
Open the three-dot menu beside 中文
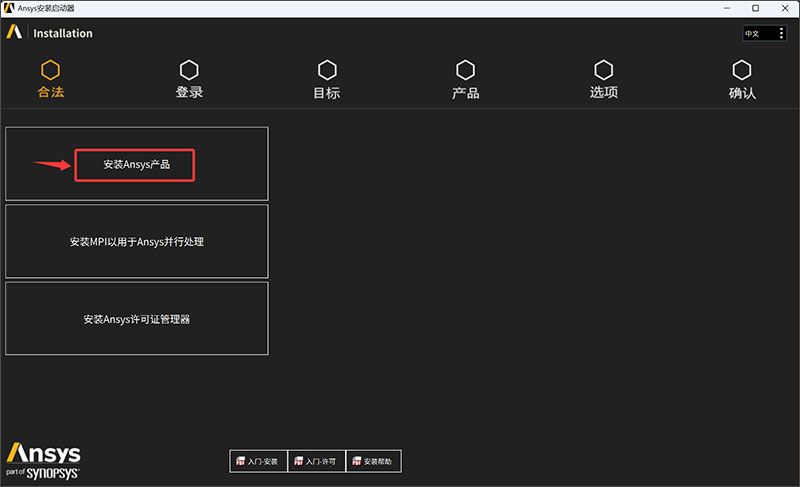[781, 33]
